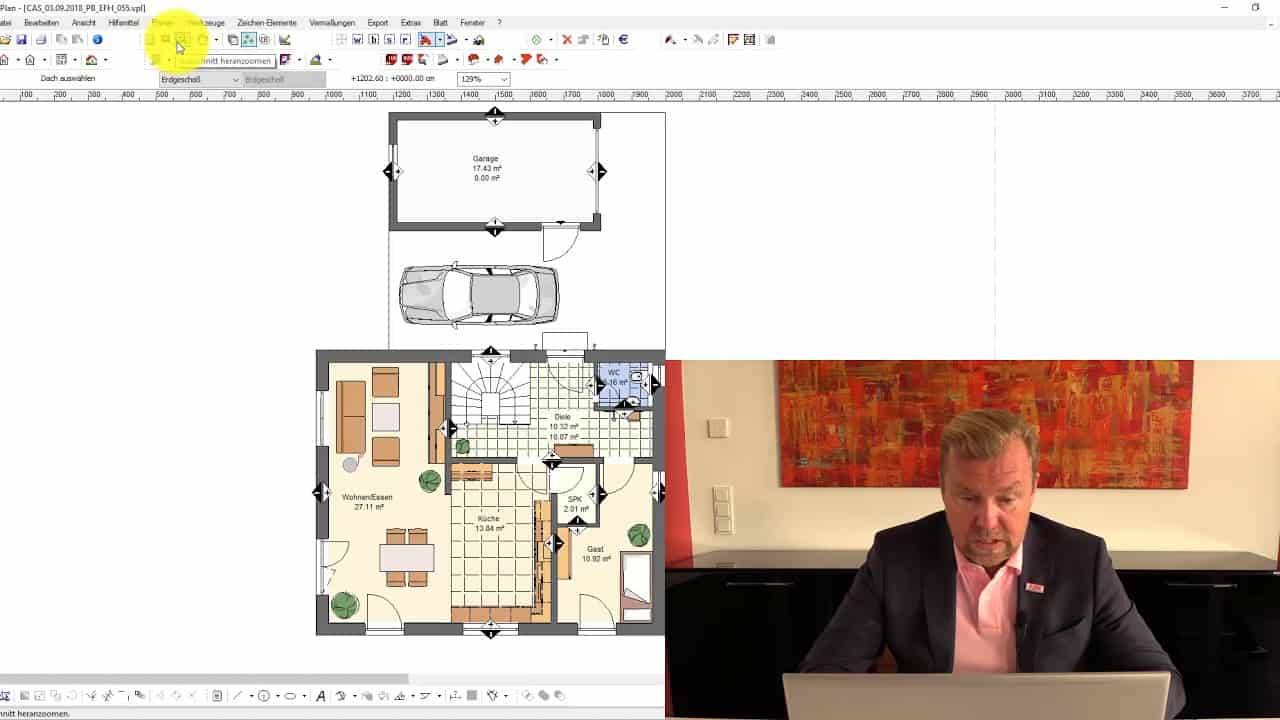Select the chart graph toolbar icon
The image size is (1280, 720).
285,40
